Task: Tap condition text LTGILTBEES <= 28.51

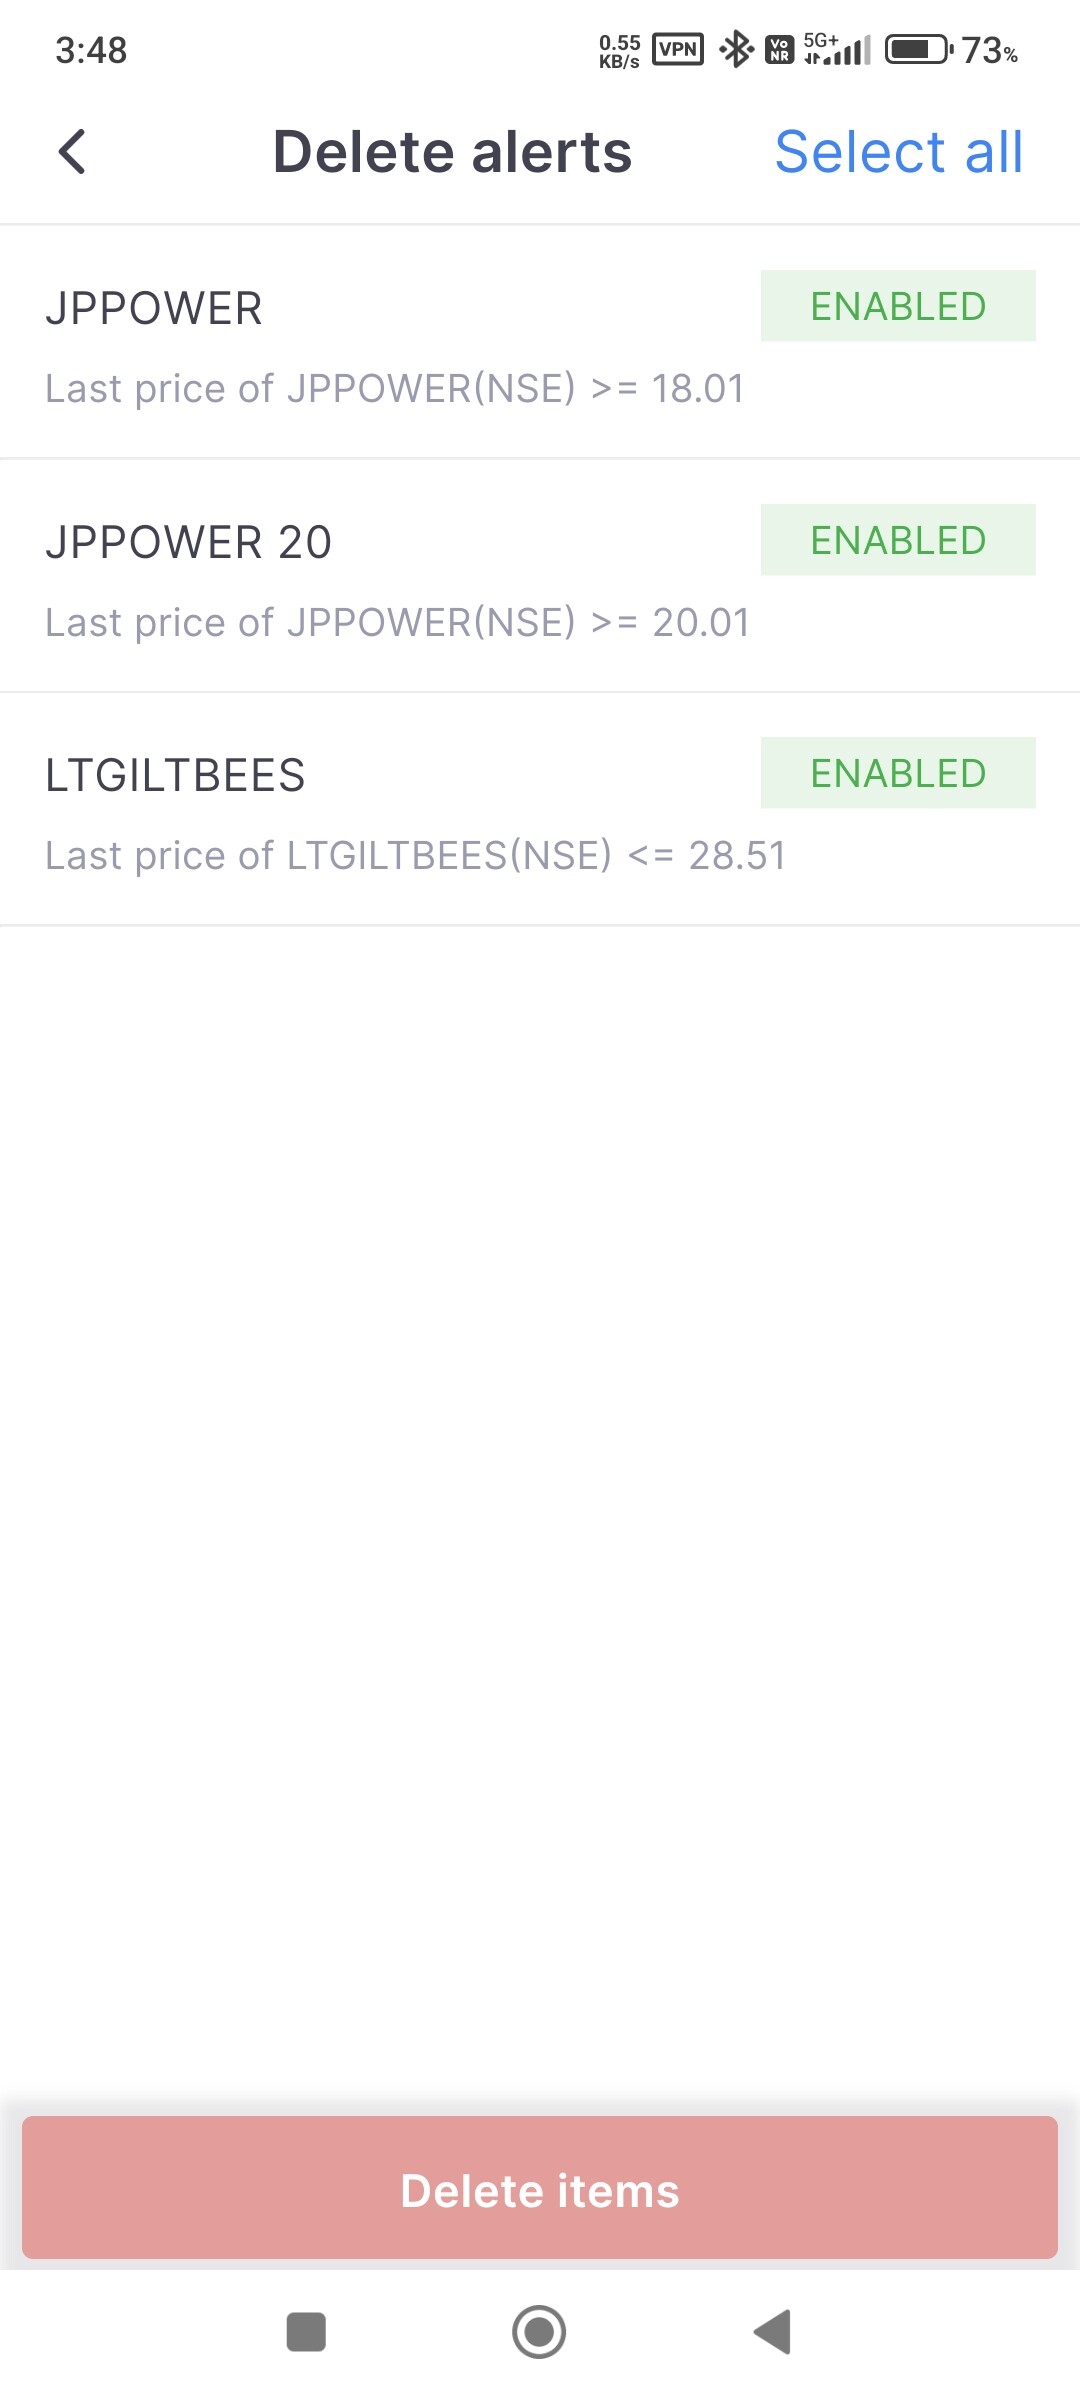Action: 416,855
